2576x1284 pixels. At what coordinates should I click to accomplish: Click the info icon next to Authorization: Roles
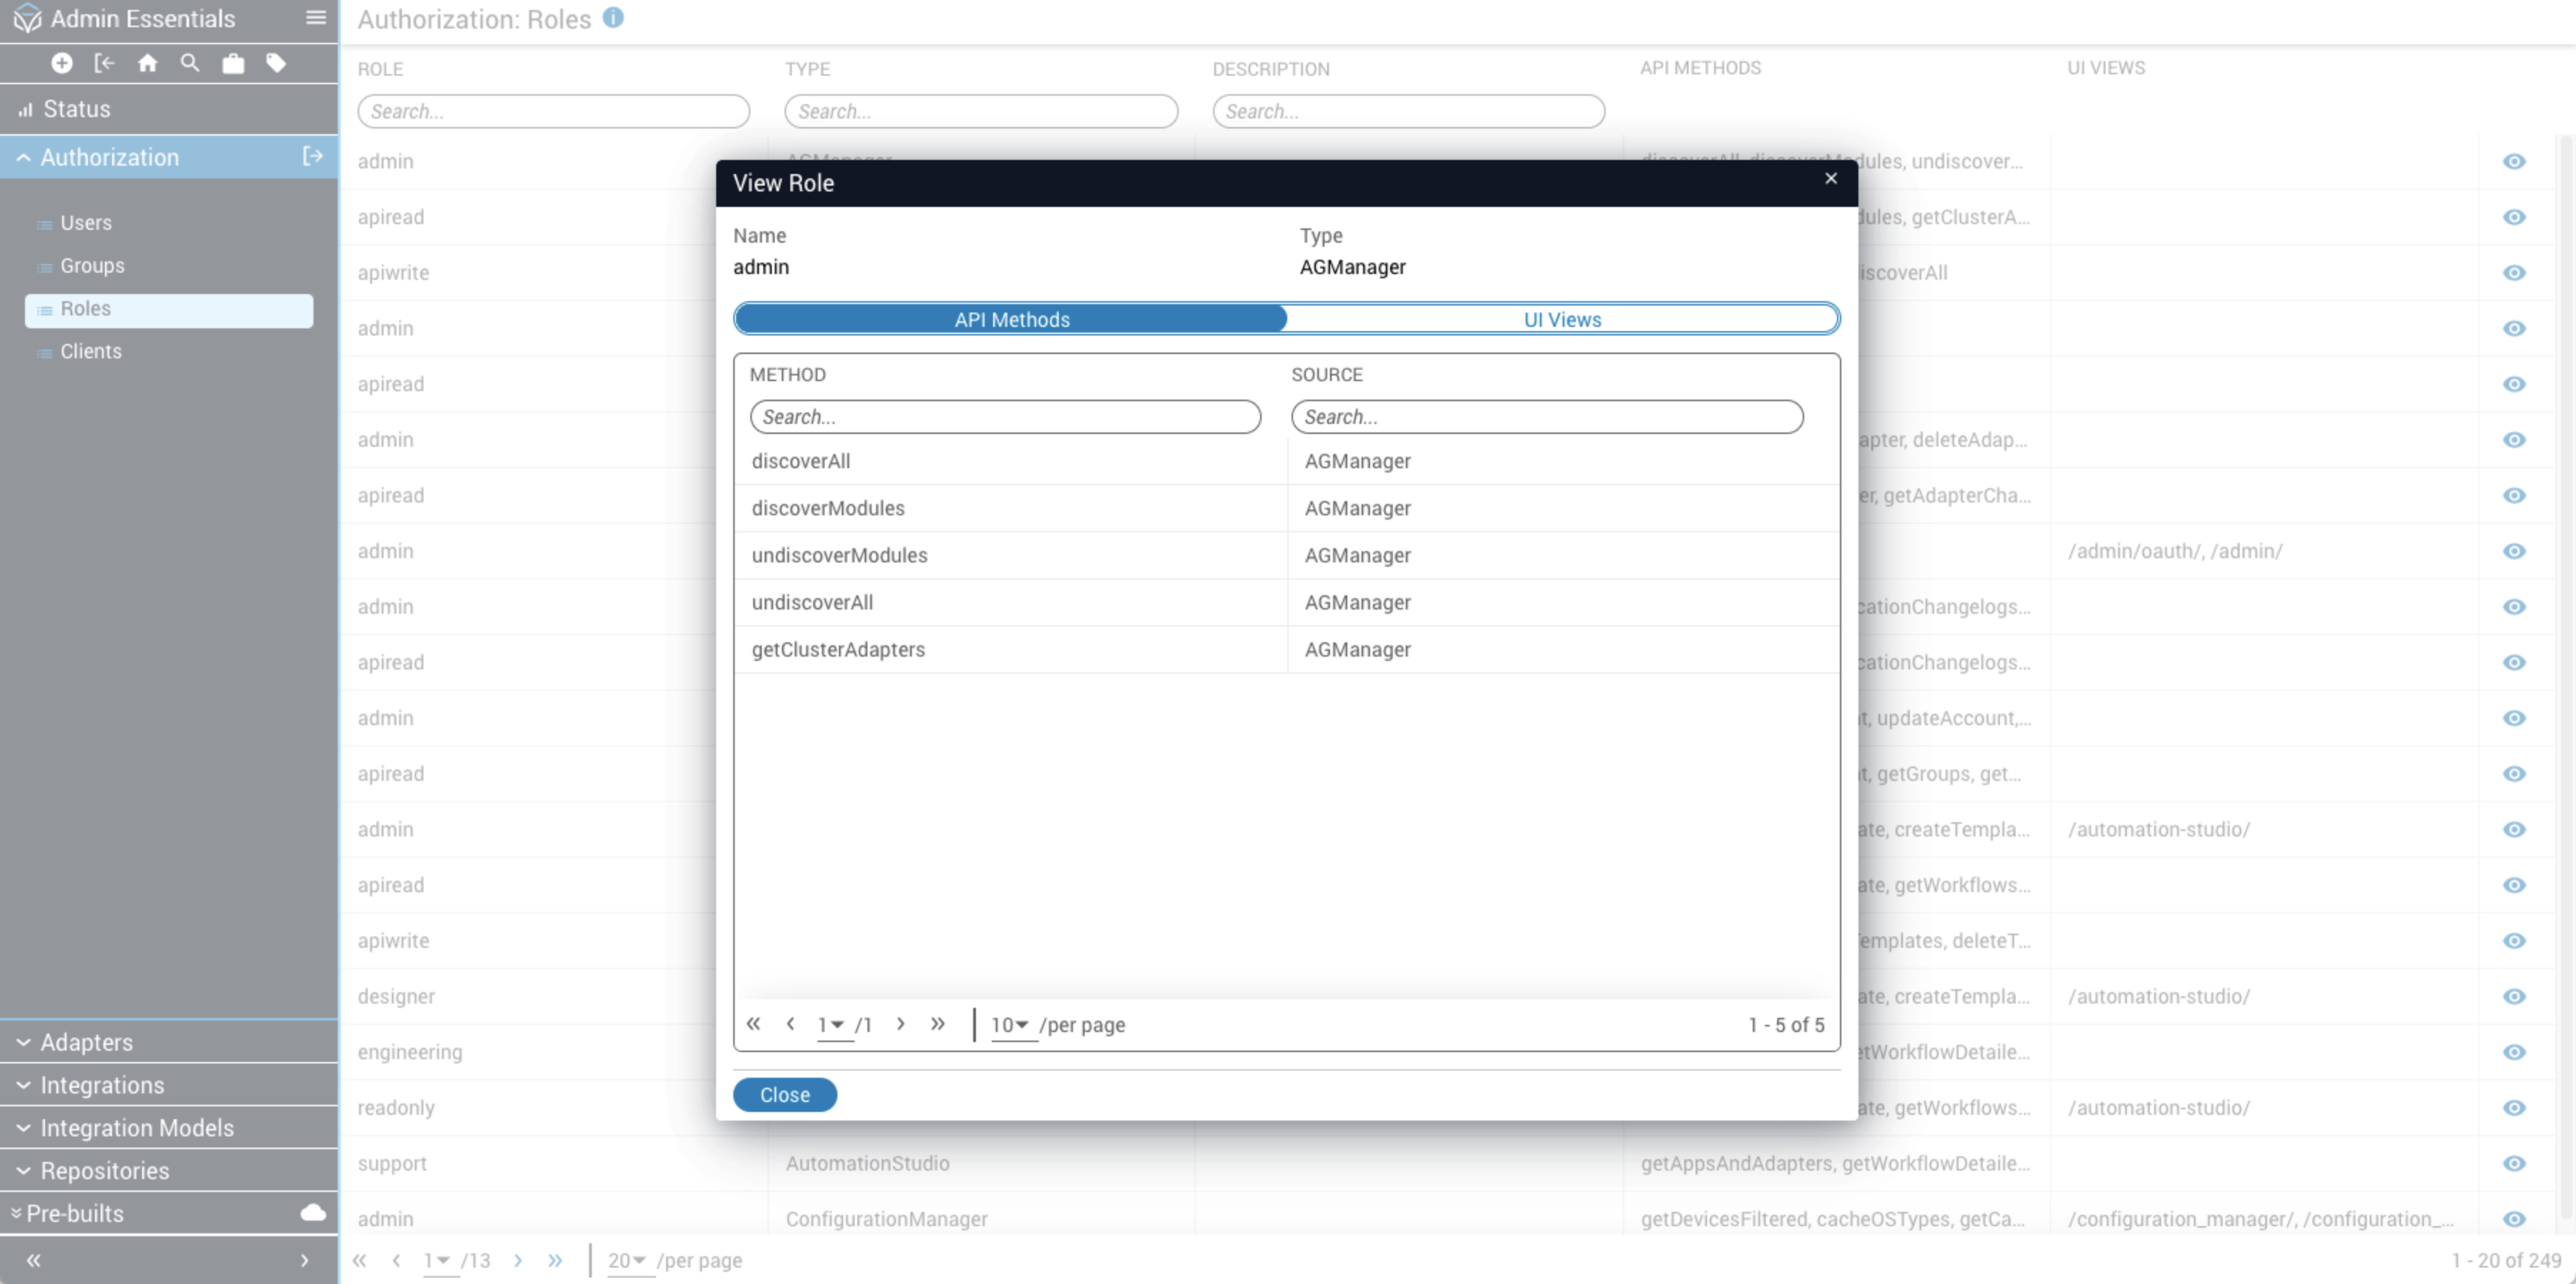[x=614, y=18]
